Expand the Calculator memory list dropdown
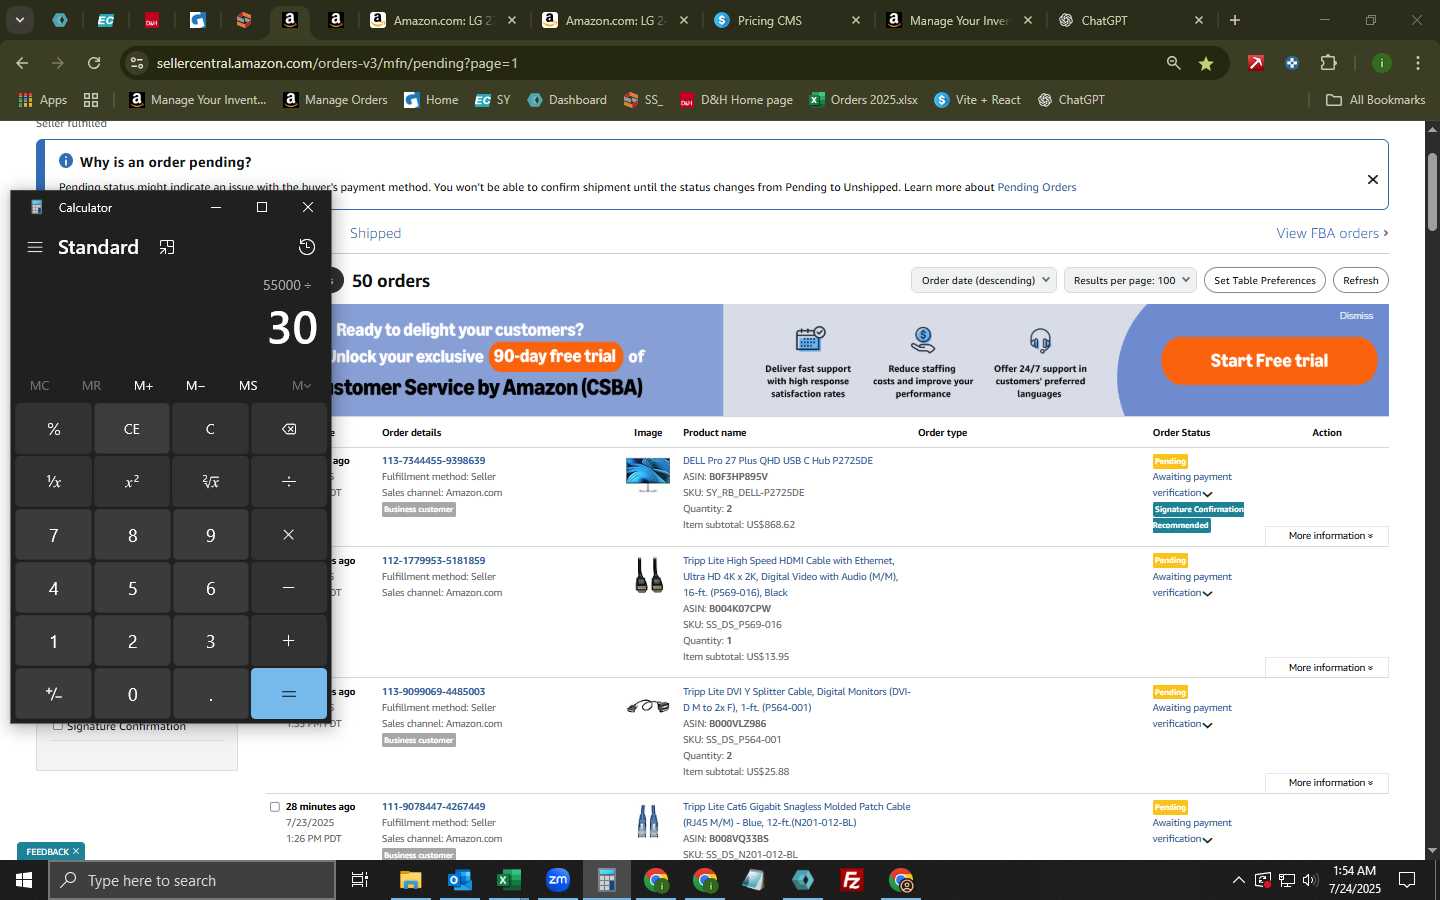This screenshot has width=1440, height=900. click(301, 385)
